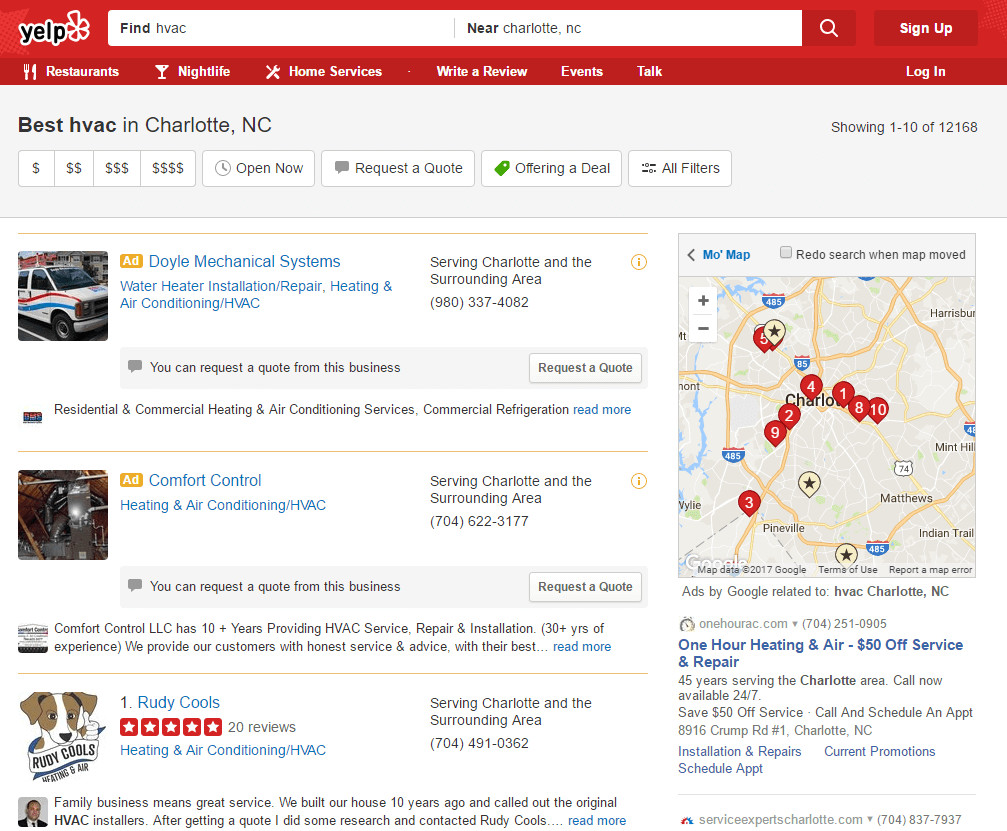Open the Home Services menu
Screen dimensions: 1007x831
pyautogui.click(x=324, y=71)
